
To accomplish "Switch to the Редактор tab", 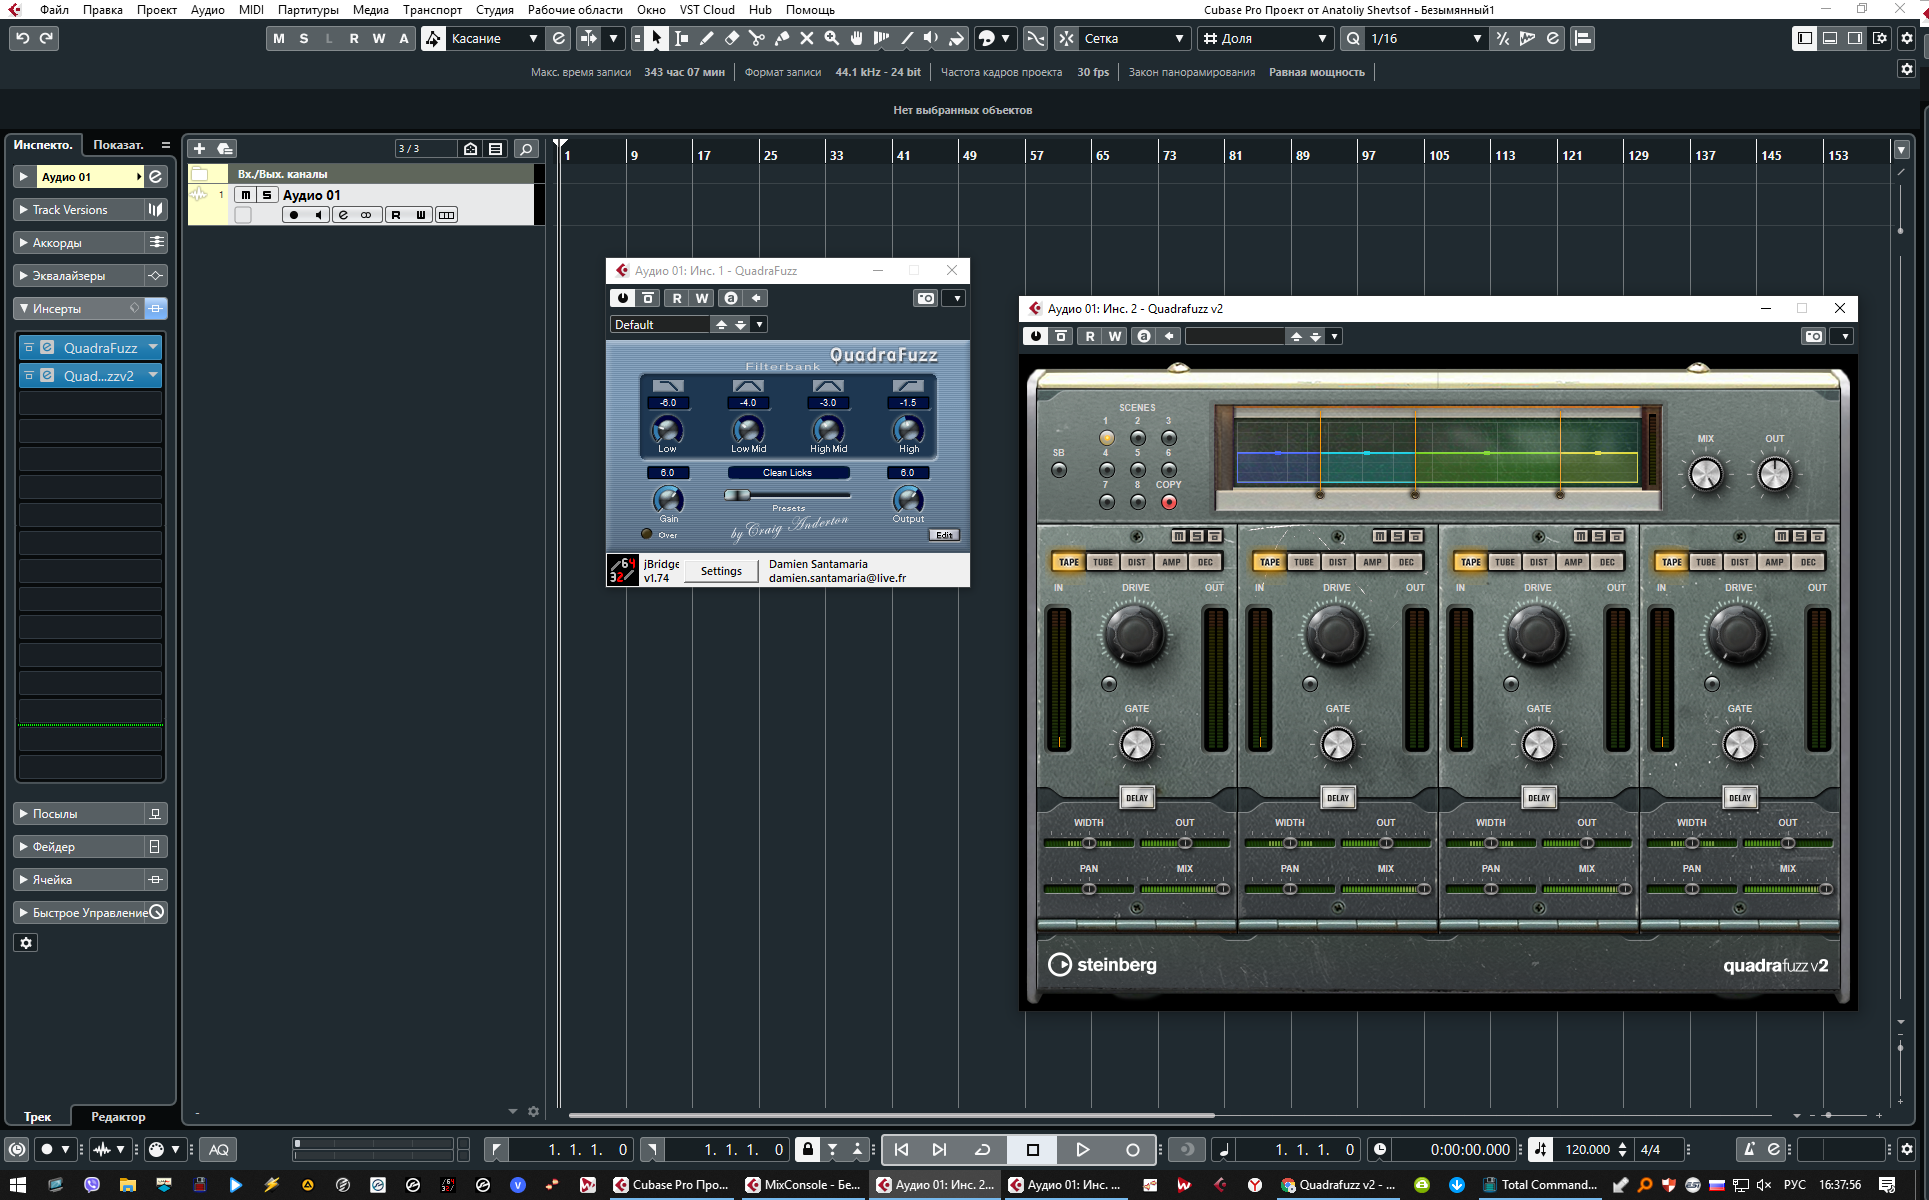I will 118,1117.
